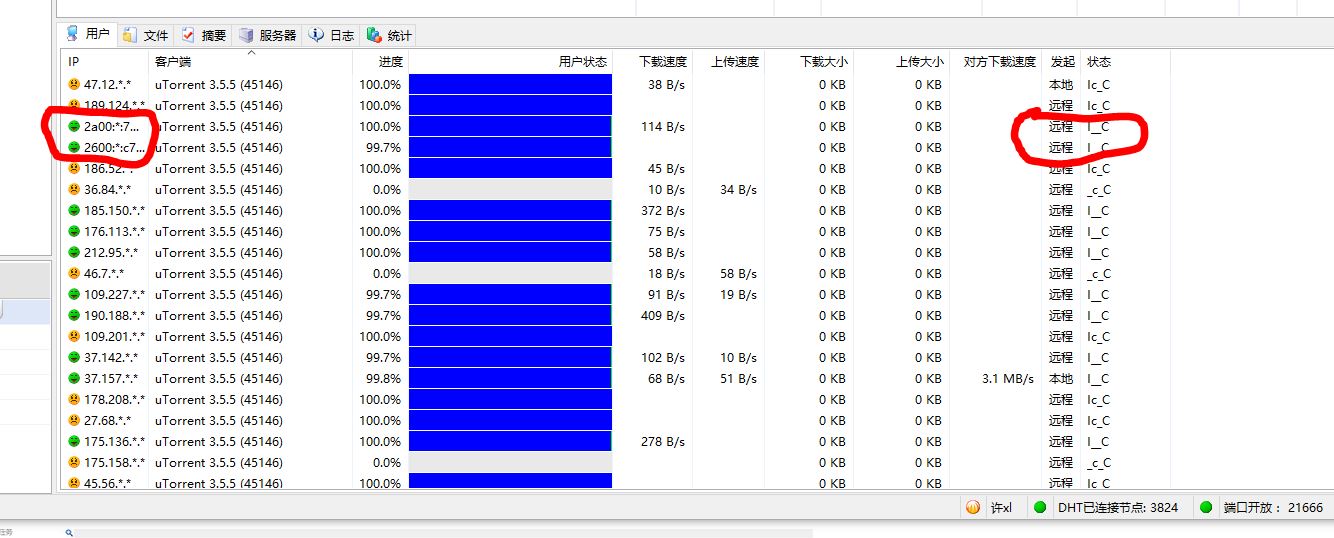
Task: Sort the list by 下载速度 column header
Action: [x=662, y=62]
